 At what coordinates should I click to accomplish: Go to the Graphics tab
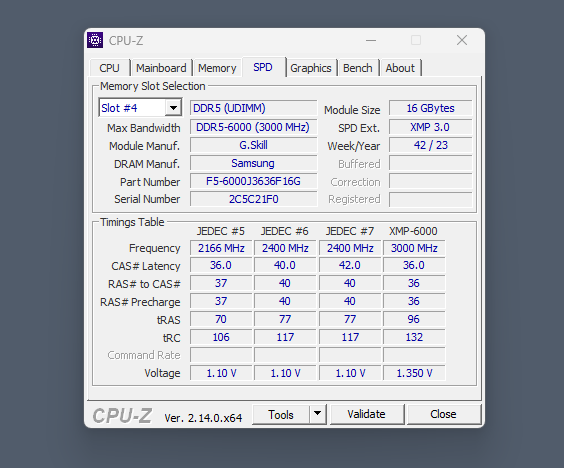click(311, 68)
